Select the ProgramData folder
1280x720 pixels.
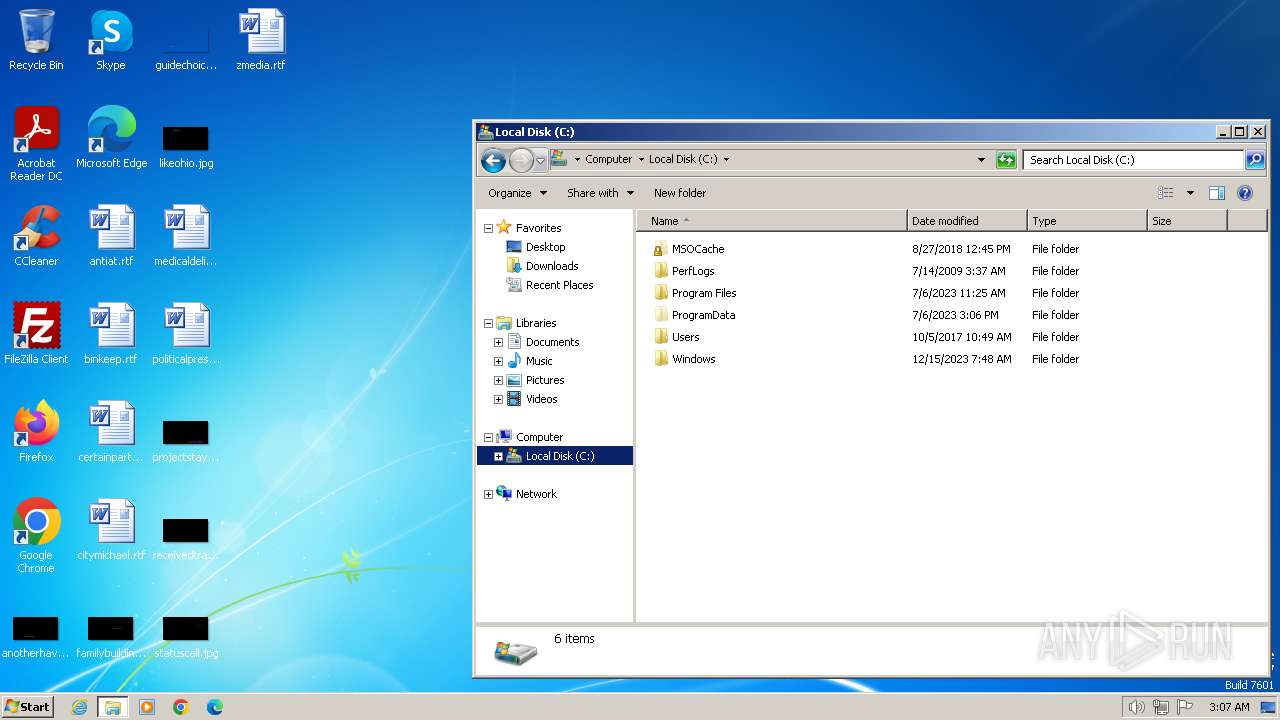pyautogui.click(x=702, y=315)
